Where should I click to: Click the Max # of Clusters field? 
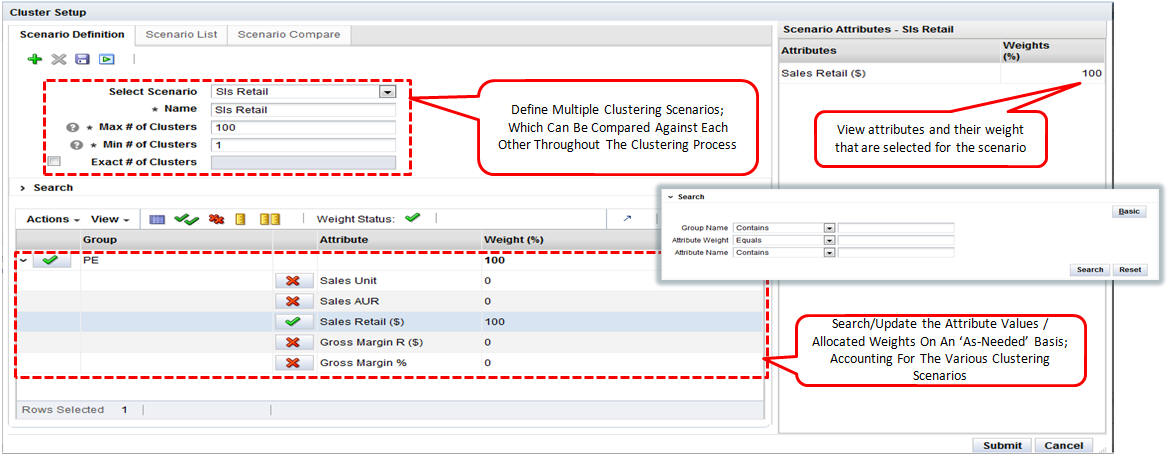click(302, 127)
